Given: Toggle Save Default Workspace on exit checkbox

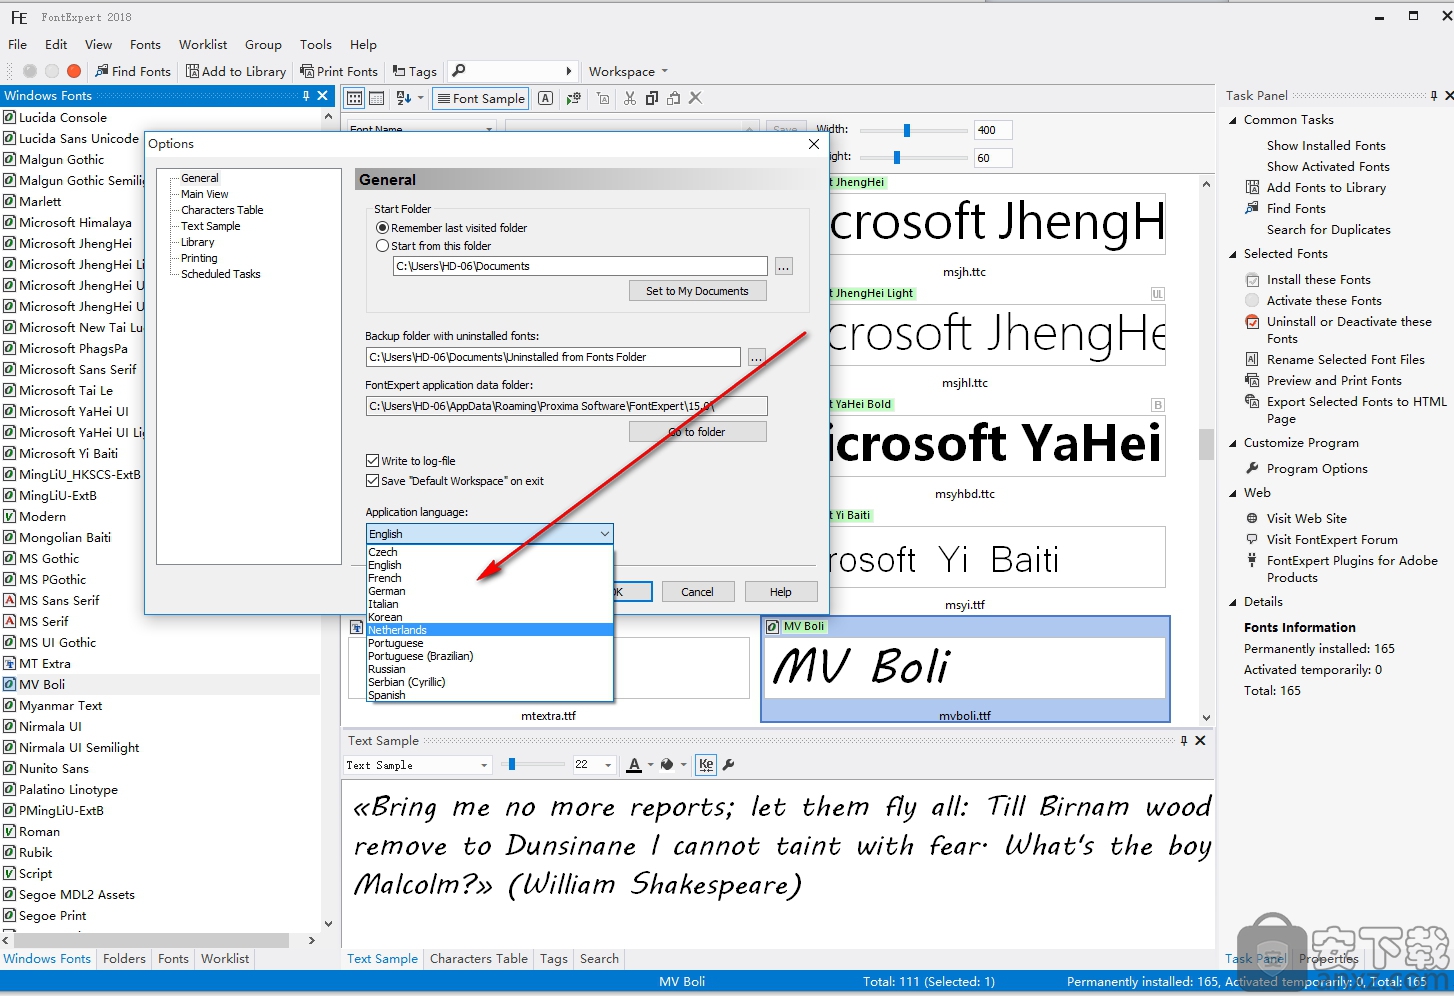Looking at the screenshot, I should click(x=372, y=481).
